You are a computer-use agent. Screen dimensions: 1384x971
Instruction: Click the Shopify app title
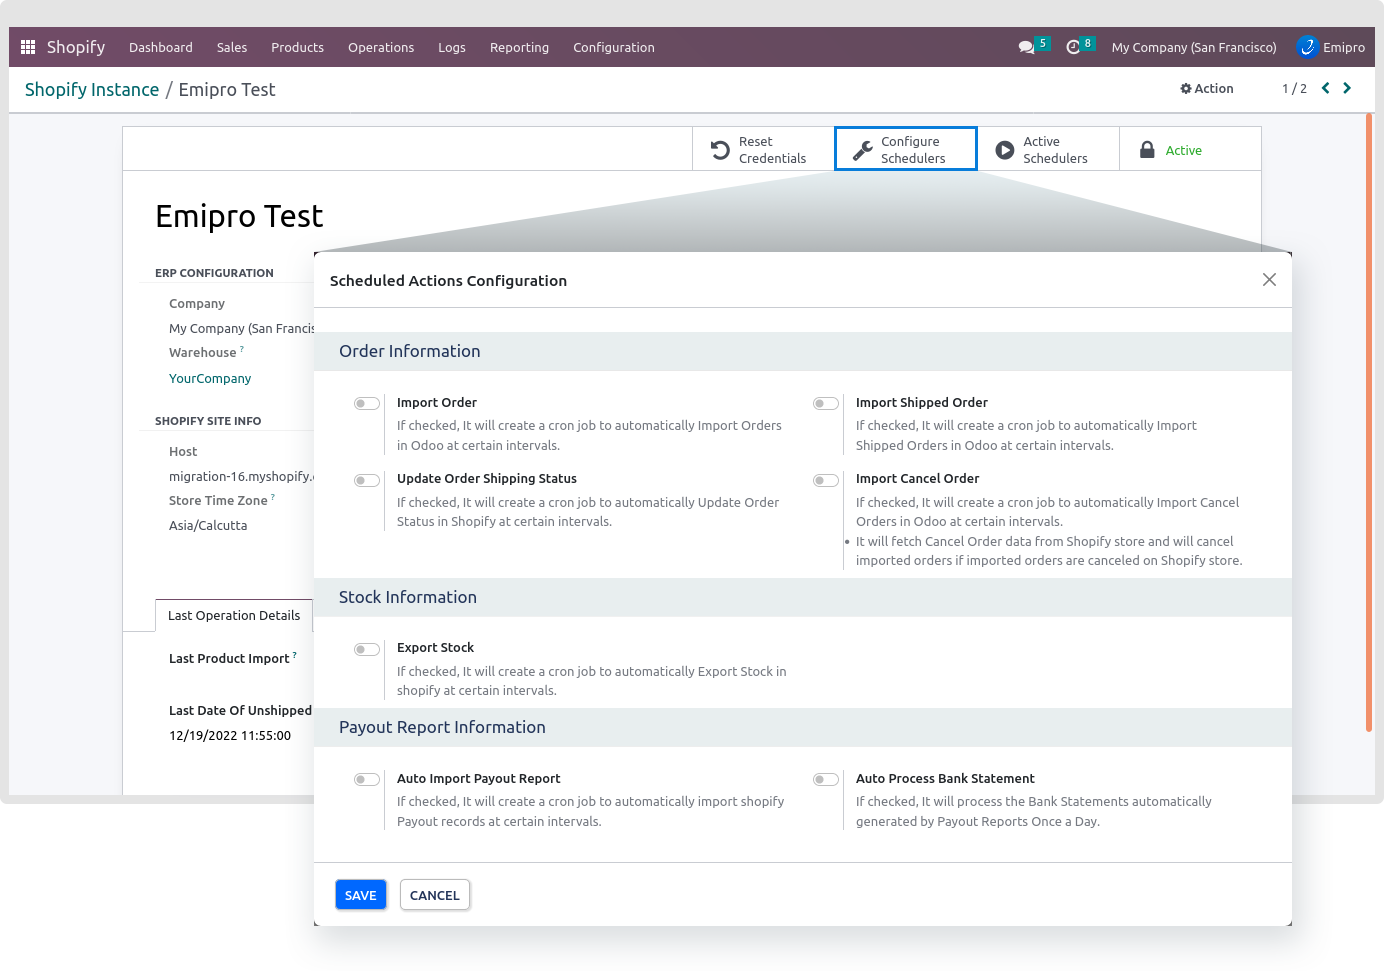pyautogui.click(x=76, y=47)
